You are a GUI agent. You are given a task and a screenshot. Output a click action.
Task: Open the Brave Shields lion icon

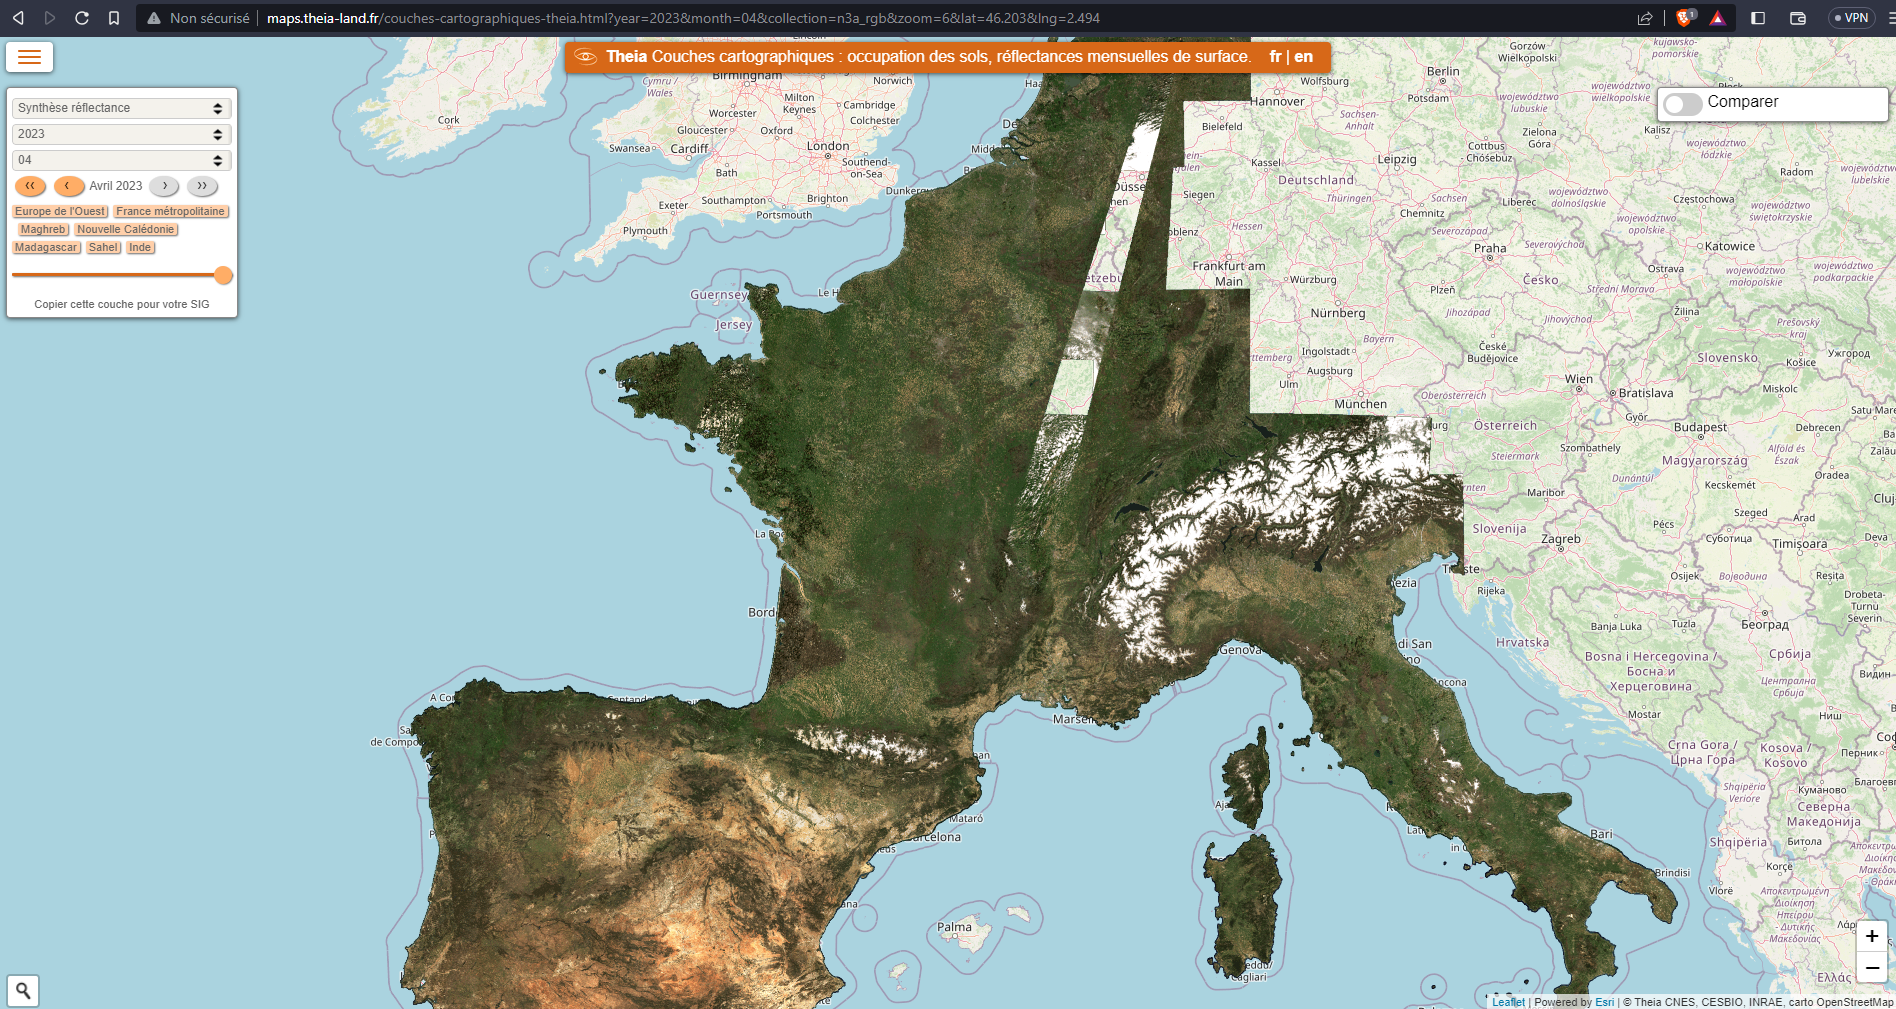tap(1684, 18)
